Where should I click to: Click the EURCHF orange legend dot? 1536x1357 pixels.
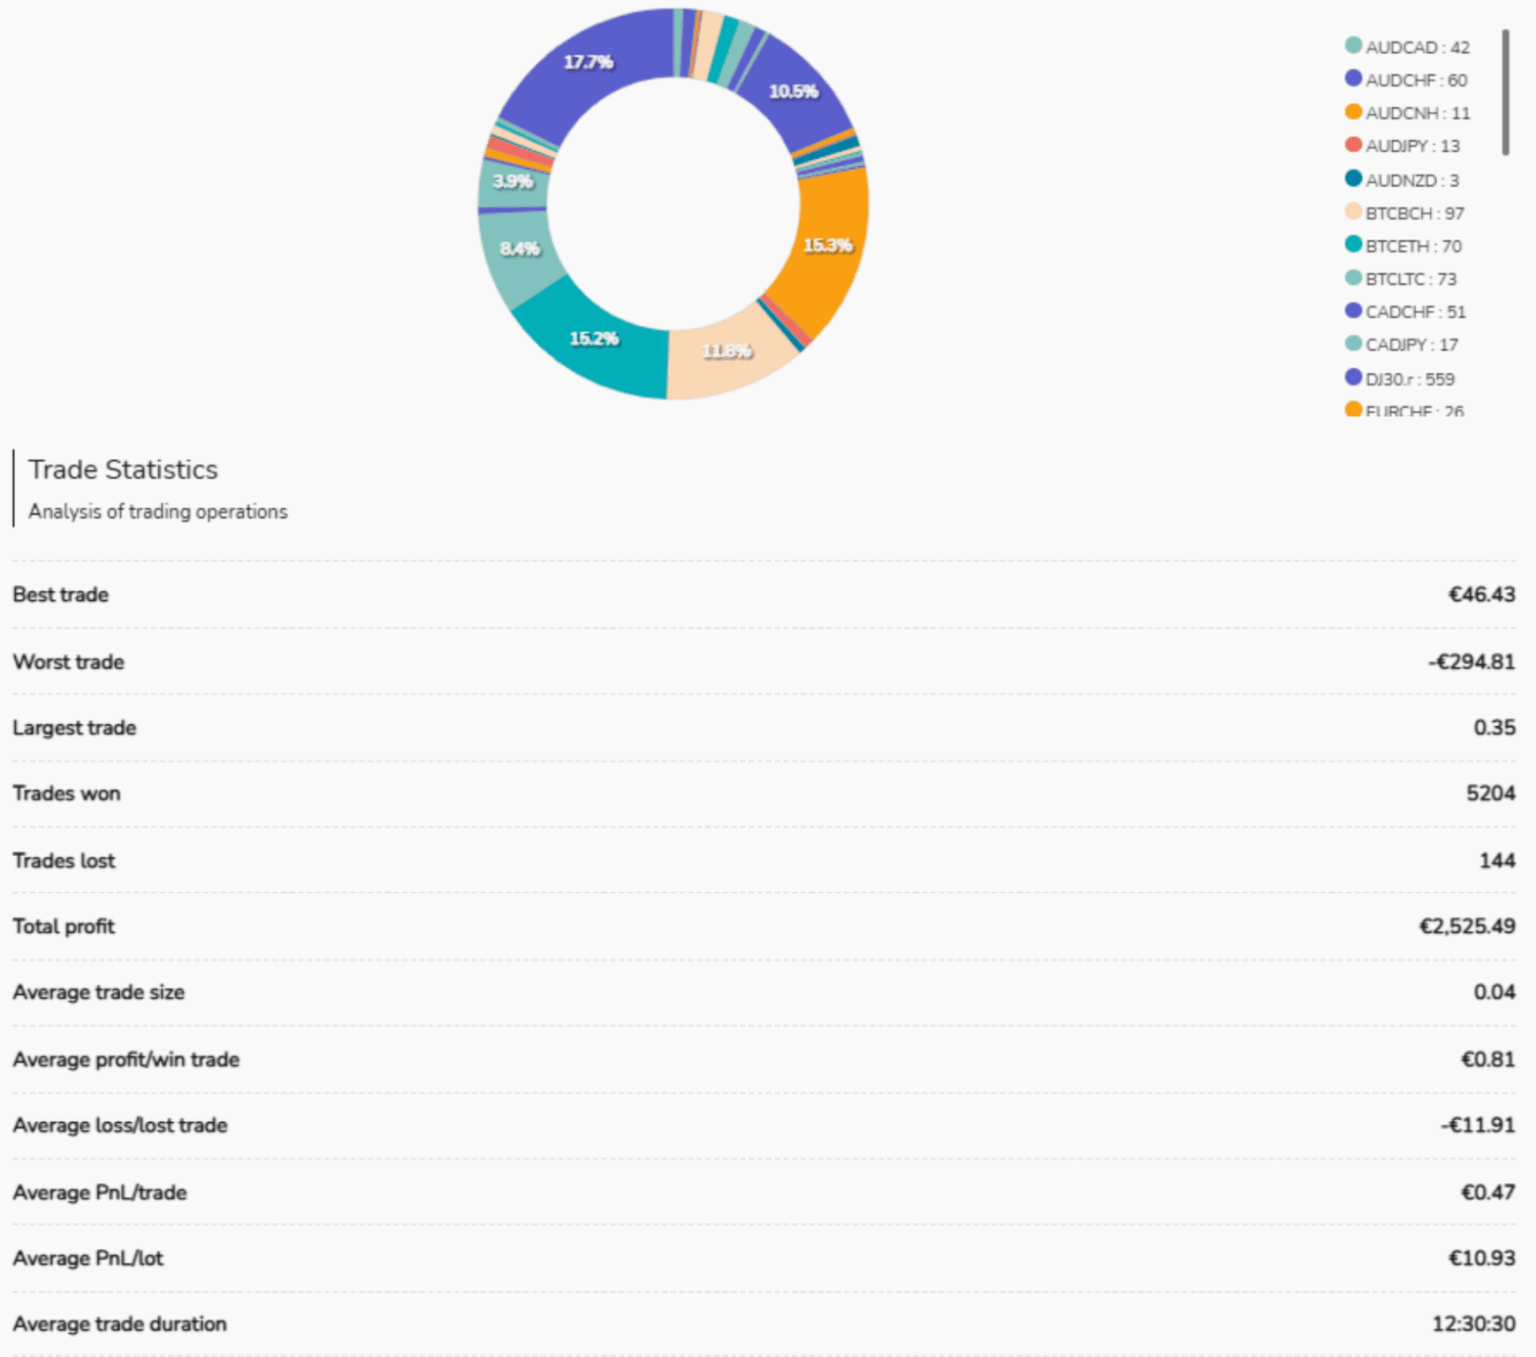point(1355,410)
